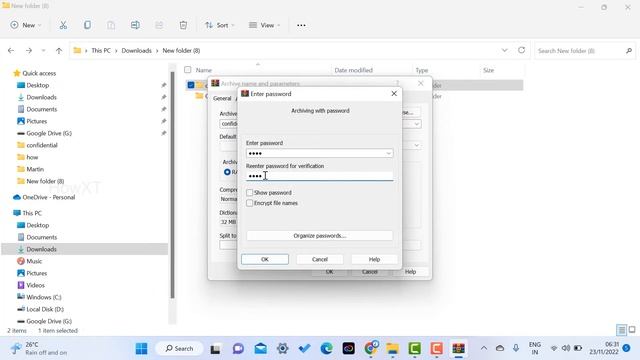The image size is (640, 360).
Task: Enable the Encrypt file names checkbox
Action: click(249, 203)
